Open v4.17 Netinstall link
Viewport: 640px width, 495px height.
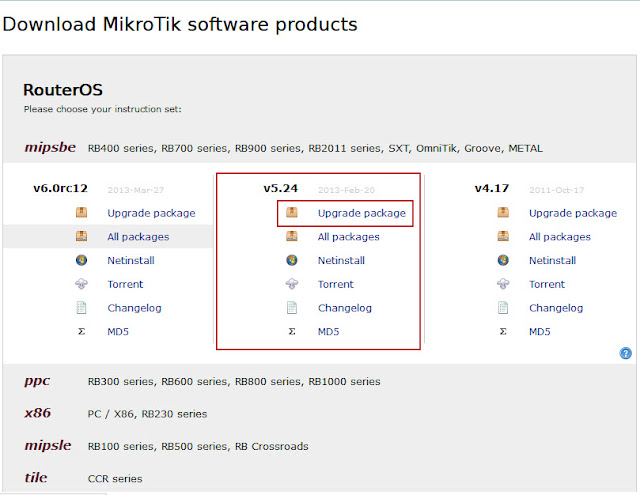pos(553,260)
